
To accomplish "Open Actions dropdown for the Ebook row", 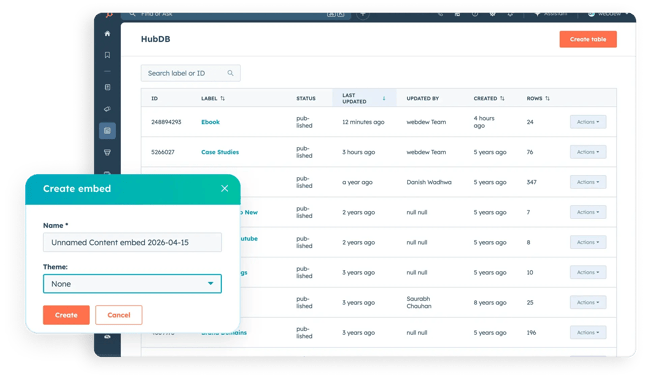I will [x=588, y=122].
